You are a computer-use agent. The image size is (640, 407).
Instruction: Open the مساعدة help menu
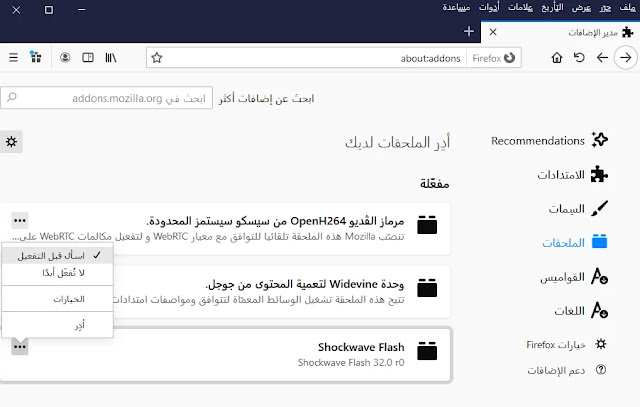click(x=456, y=7)
